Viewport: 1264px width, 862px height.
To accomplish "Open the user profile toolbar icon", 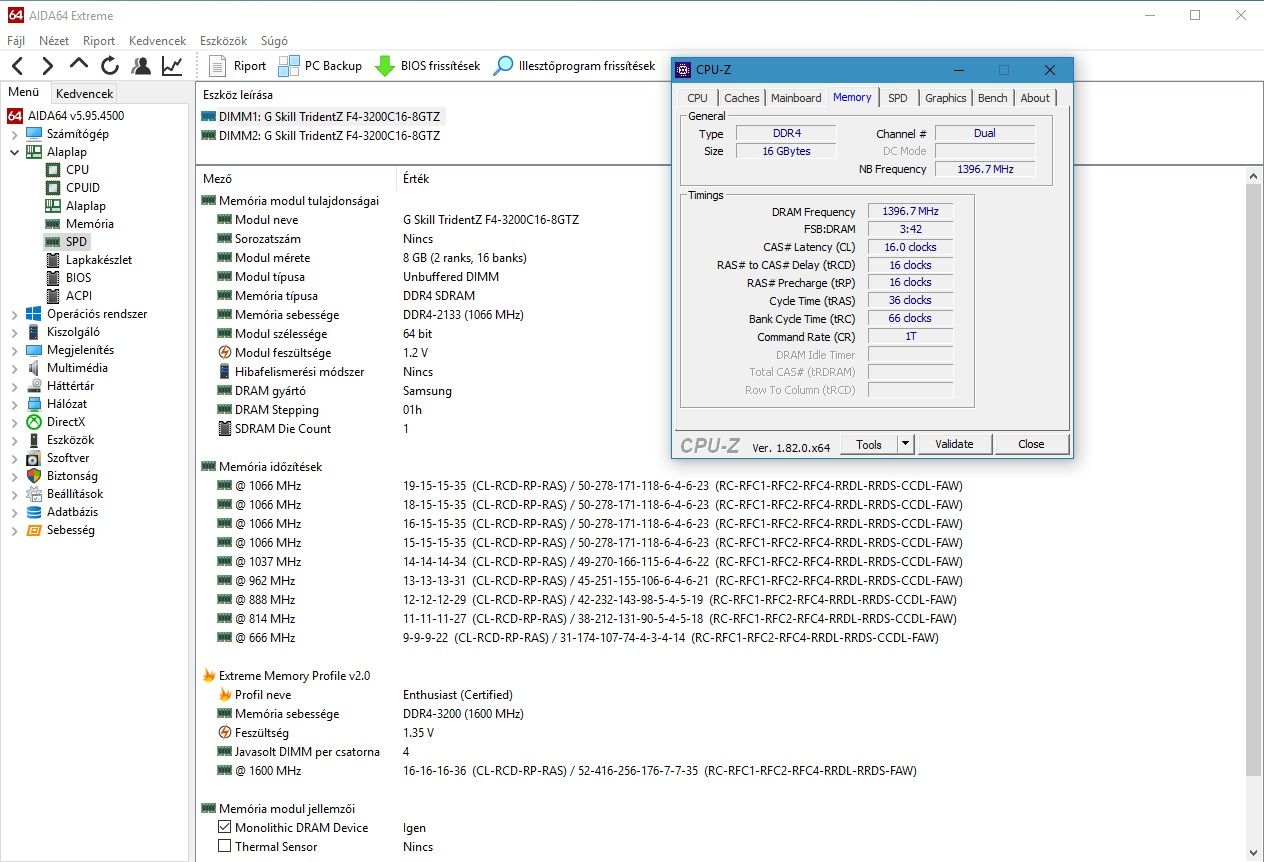I will pos(141,66).
